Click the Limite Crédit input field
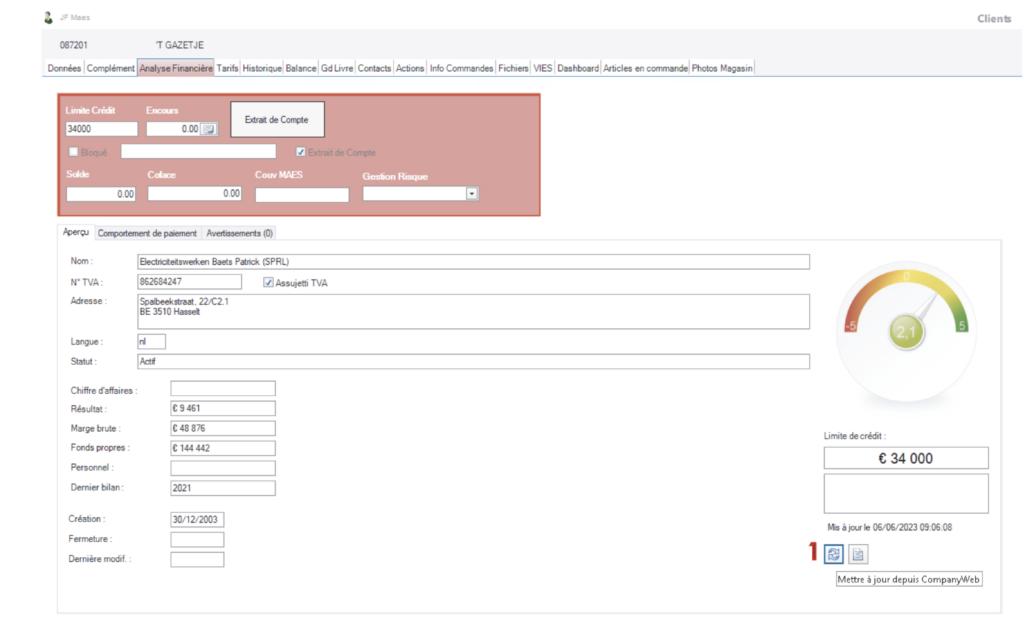Screen dimensions: 1024x637 tap(101, 129)
